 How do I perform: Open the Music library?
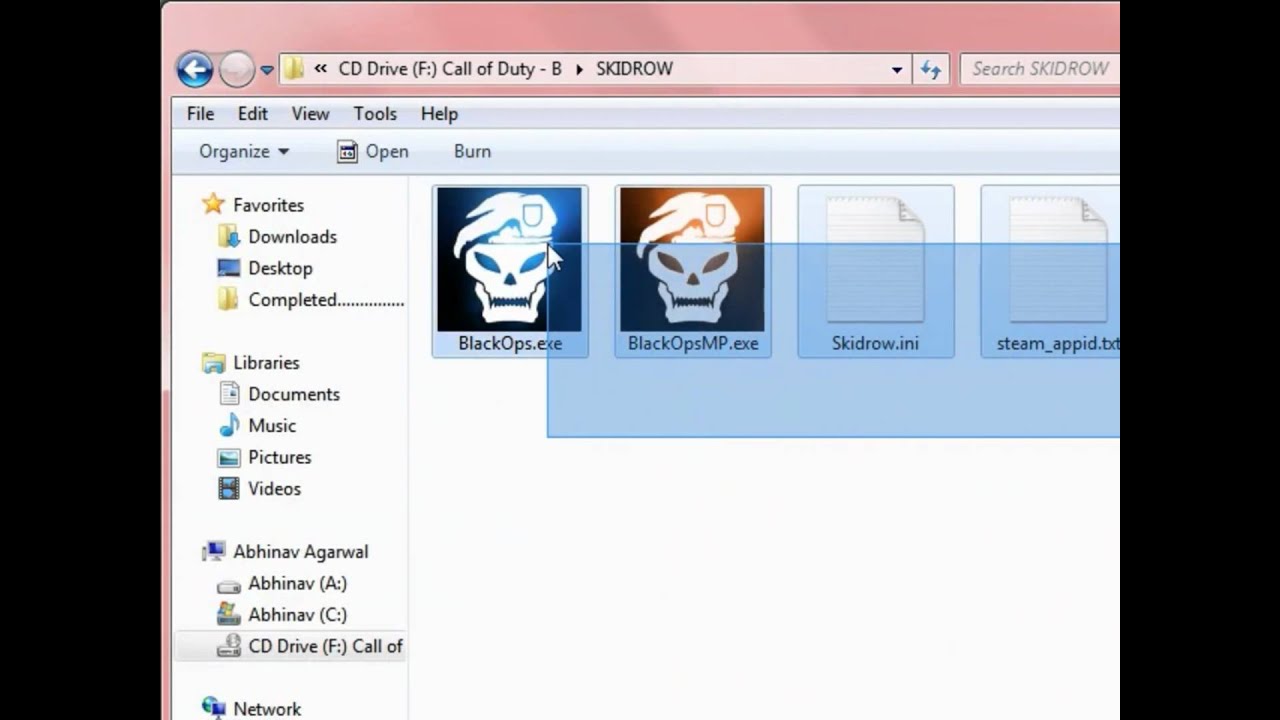[x=272, y=426]
